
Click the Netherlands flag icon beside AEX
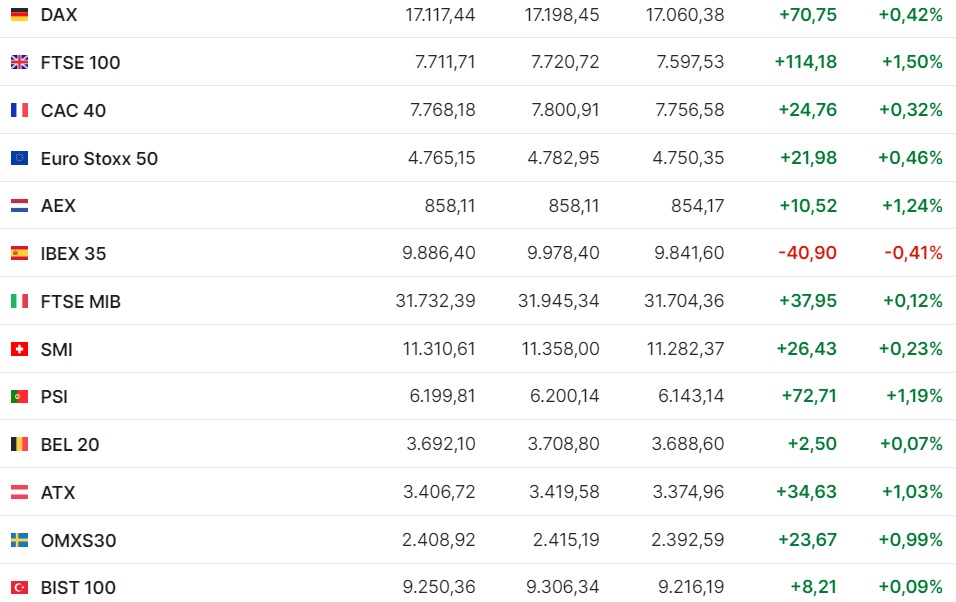click(20, 206)
